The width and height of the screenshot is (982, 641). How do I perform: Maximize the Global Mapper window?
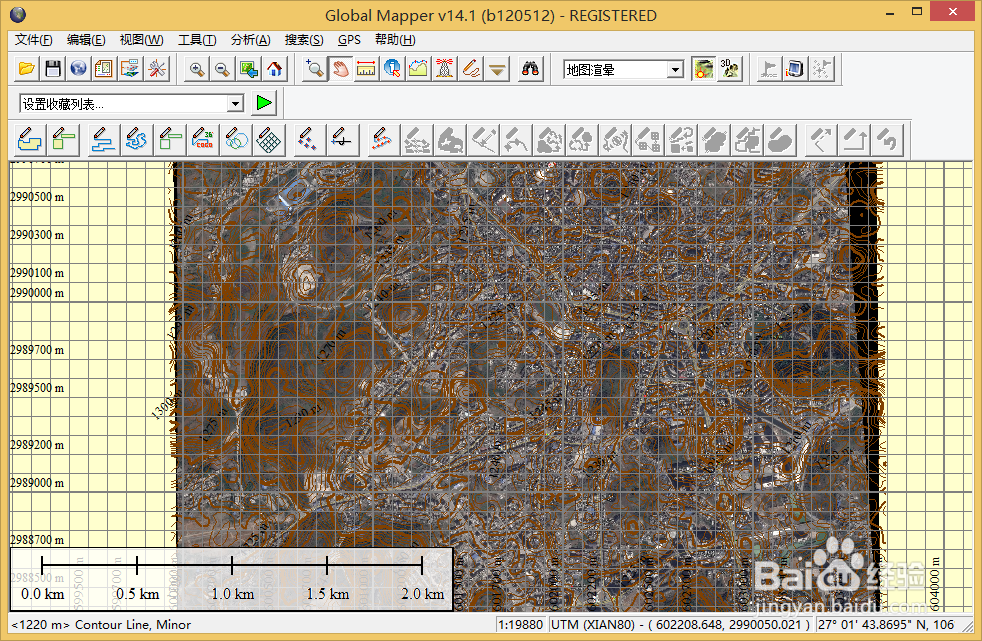pyautogui.click(x=917, y=13)
